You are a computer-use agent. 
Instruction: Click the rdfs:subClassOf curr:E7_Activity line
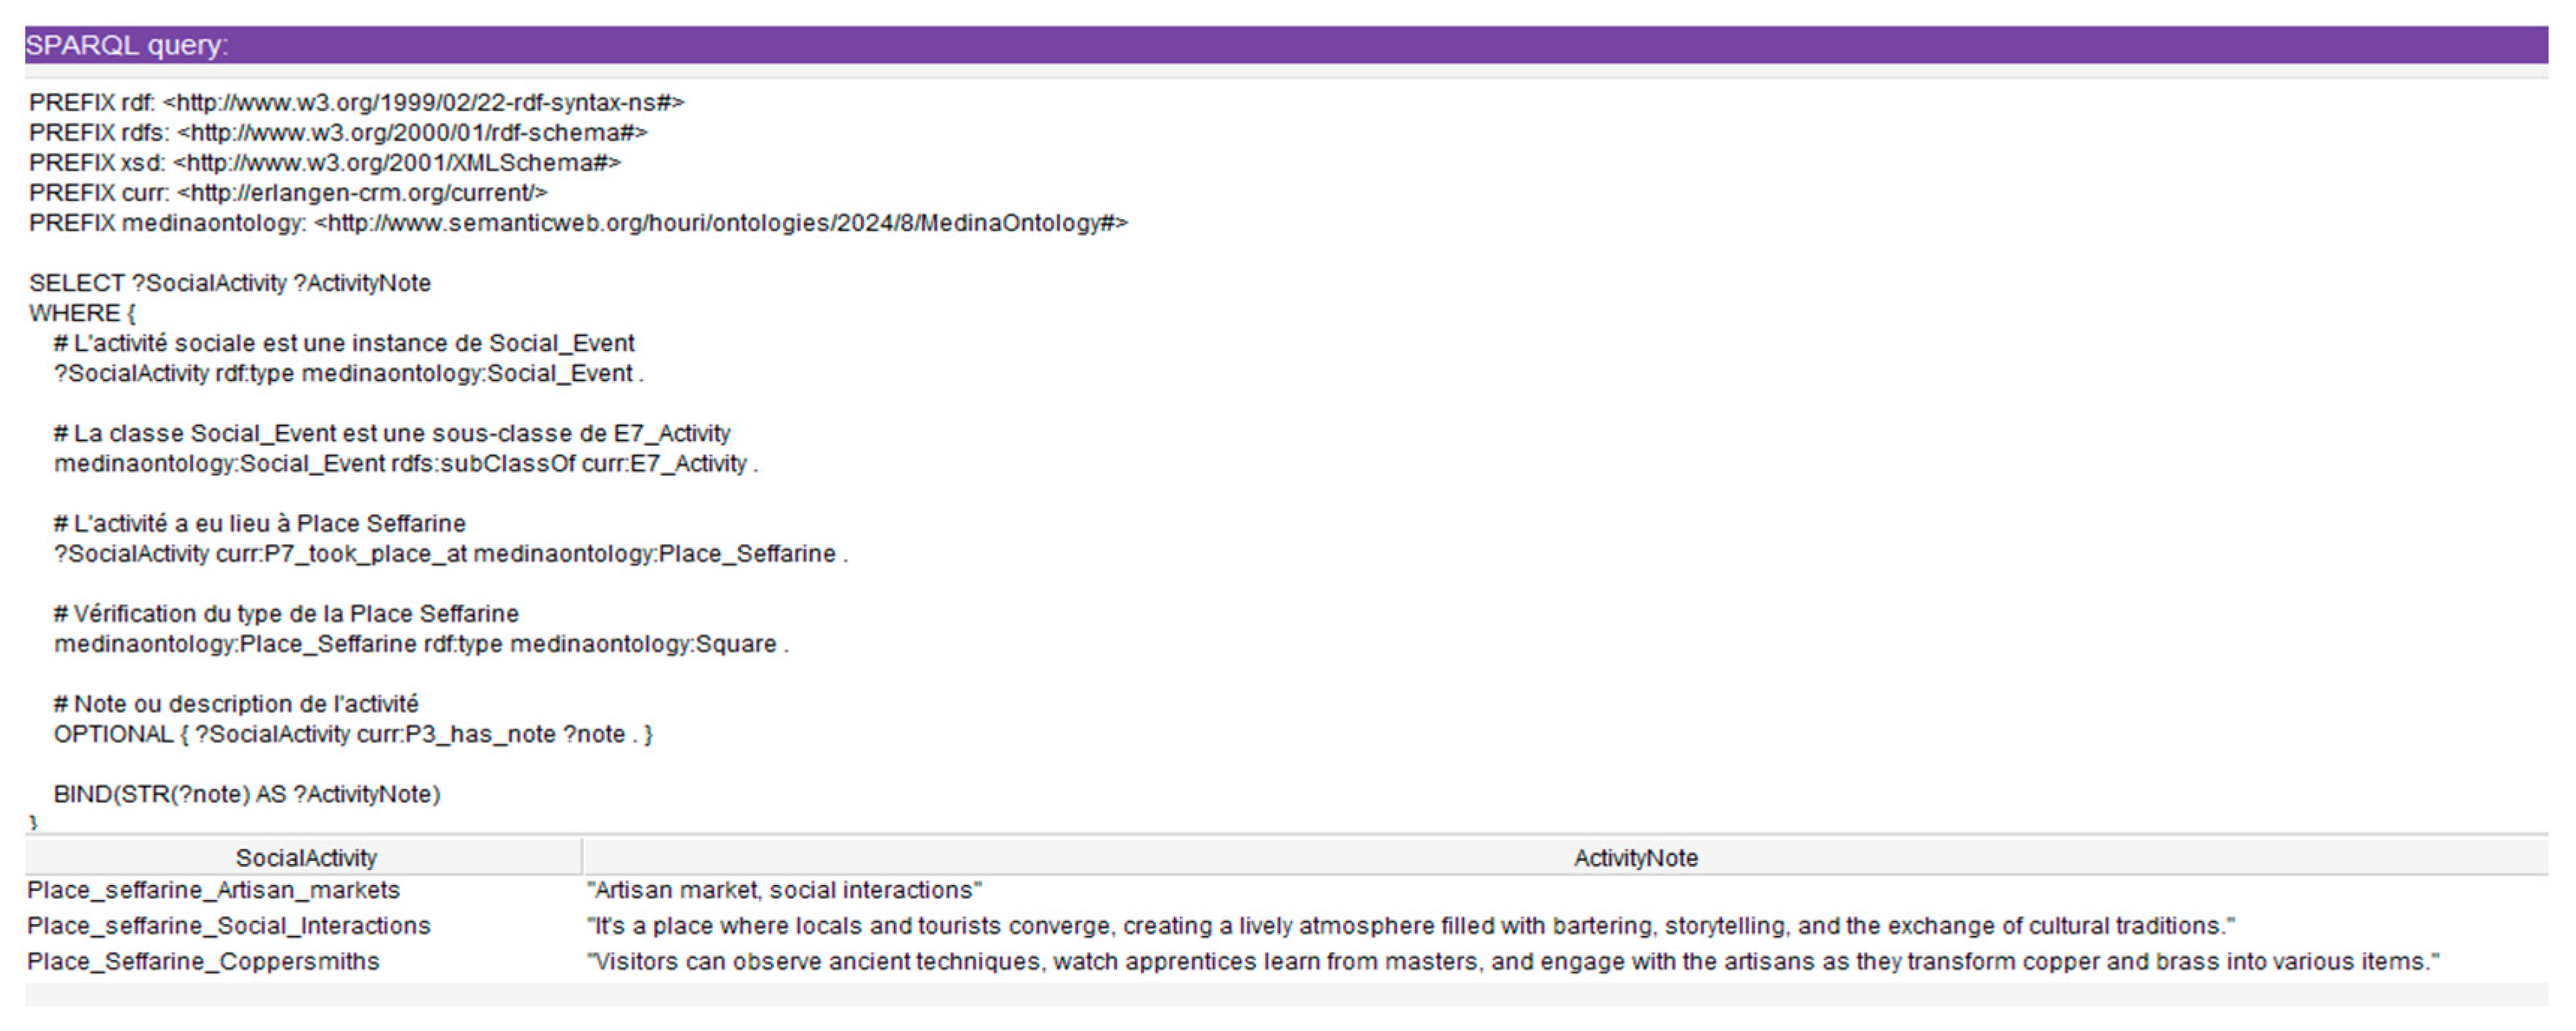(x=405, y=464)
